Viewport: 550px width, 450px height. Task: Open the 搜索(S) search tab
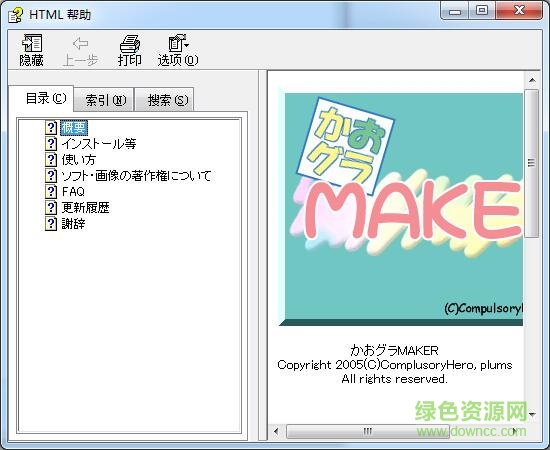point(164,100)
